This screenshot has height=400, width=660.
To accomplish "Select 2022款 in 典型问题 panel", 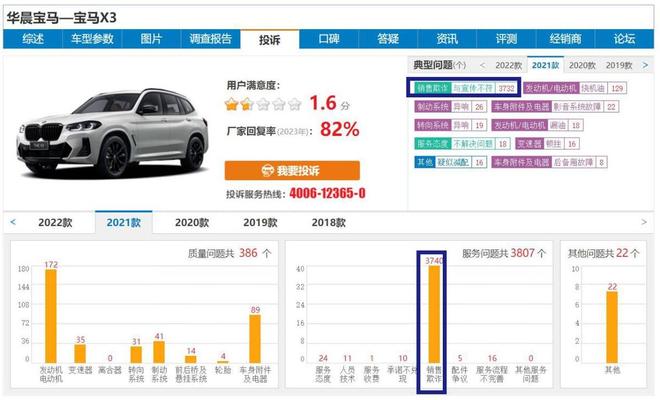I will 508,65.
